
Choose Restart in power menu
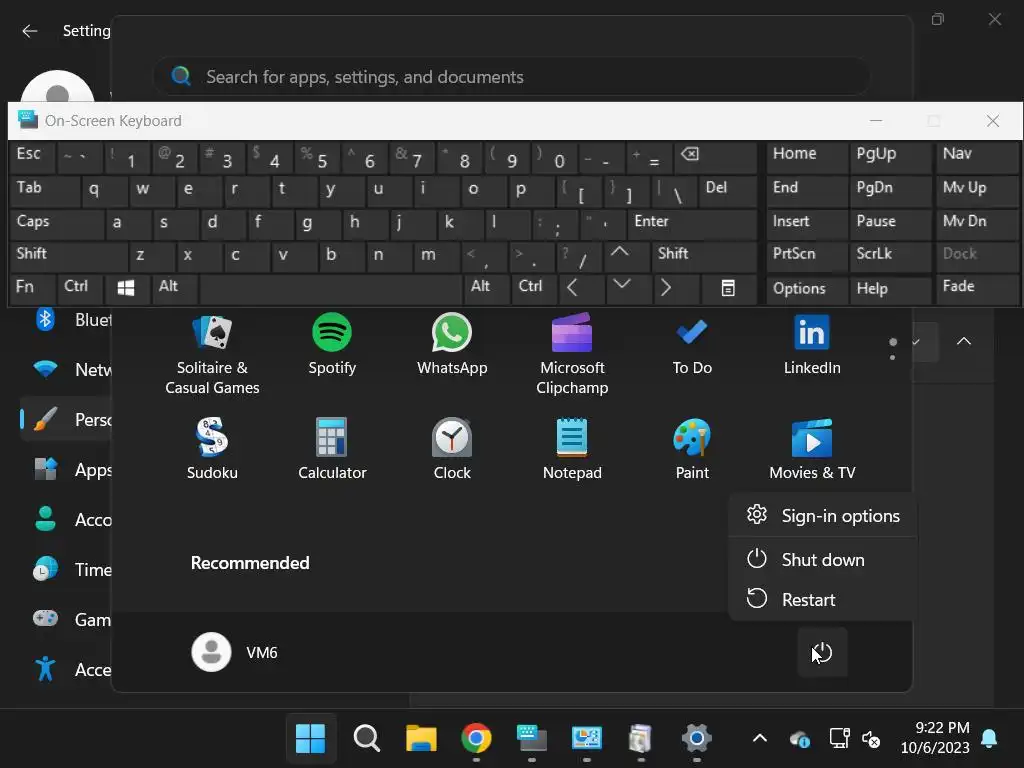click(x=823, y=599)
